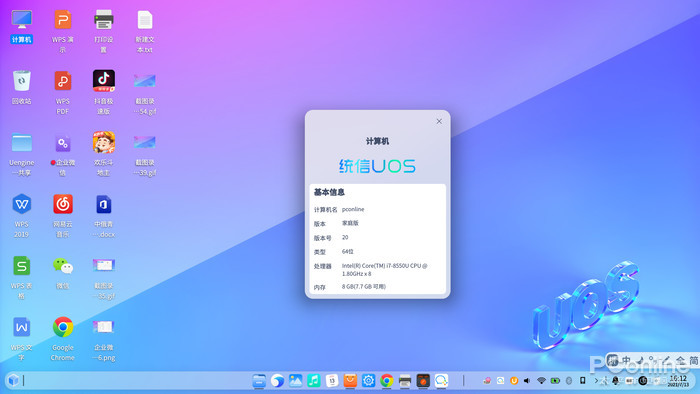Open the screen recorder dock icon
This screenshot has height=394, width=700.
423,381
